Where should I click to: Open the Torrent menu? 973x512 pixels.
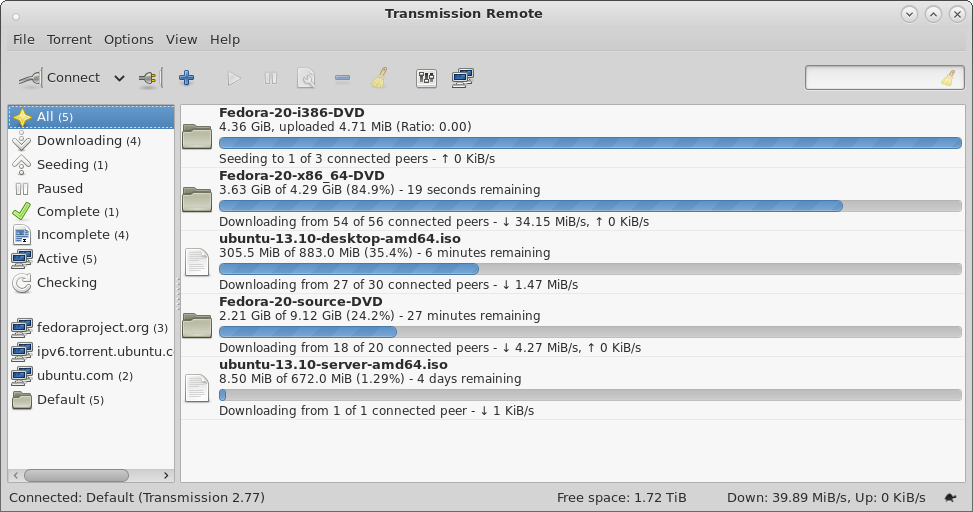[69, 39]
